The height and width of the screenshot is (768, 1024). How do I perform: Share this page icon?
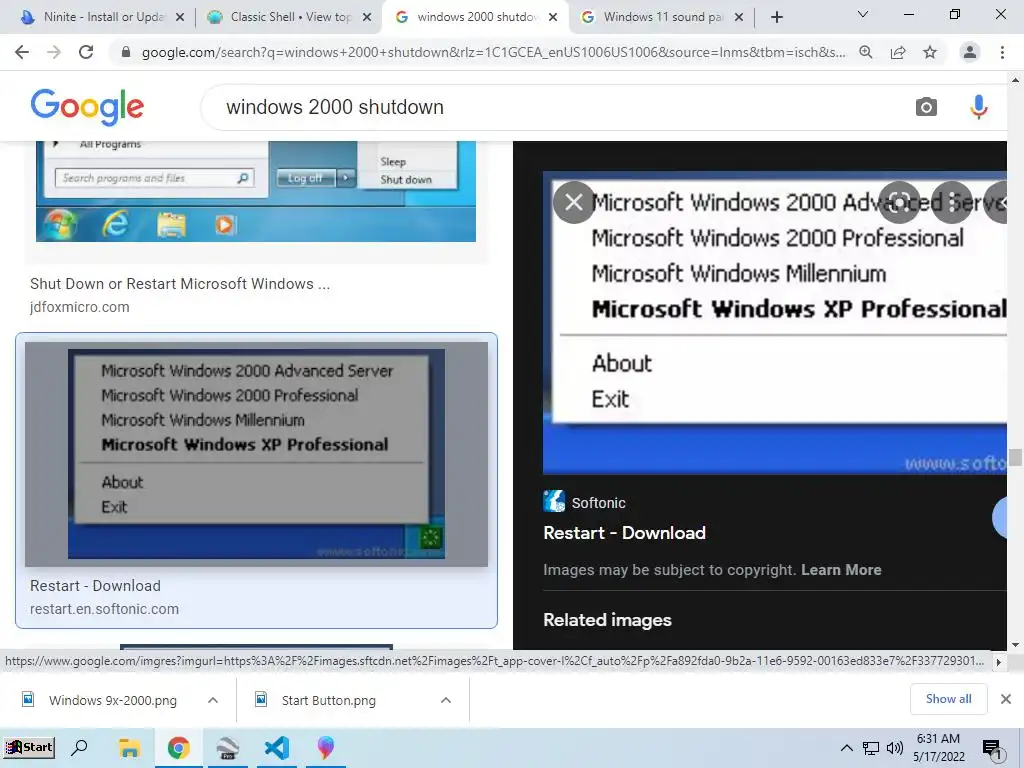click(898, 52)
